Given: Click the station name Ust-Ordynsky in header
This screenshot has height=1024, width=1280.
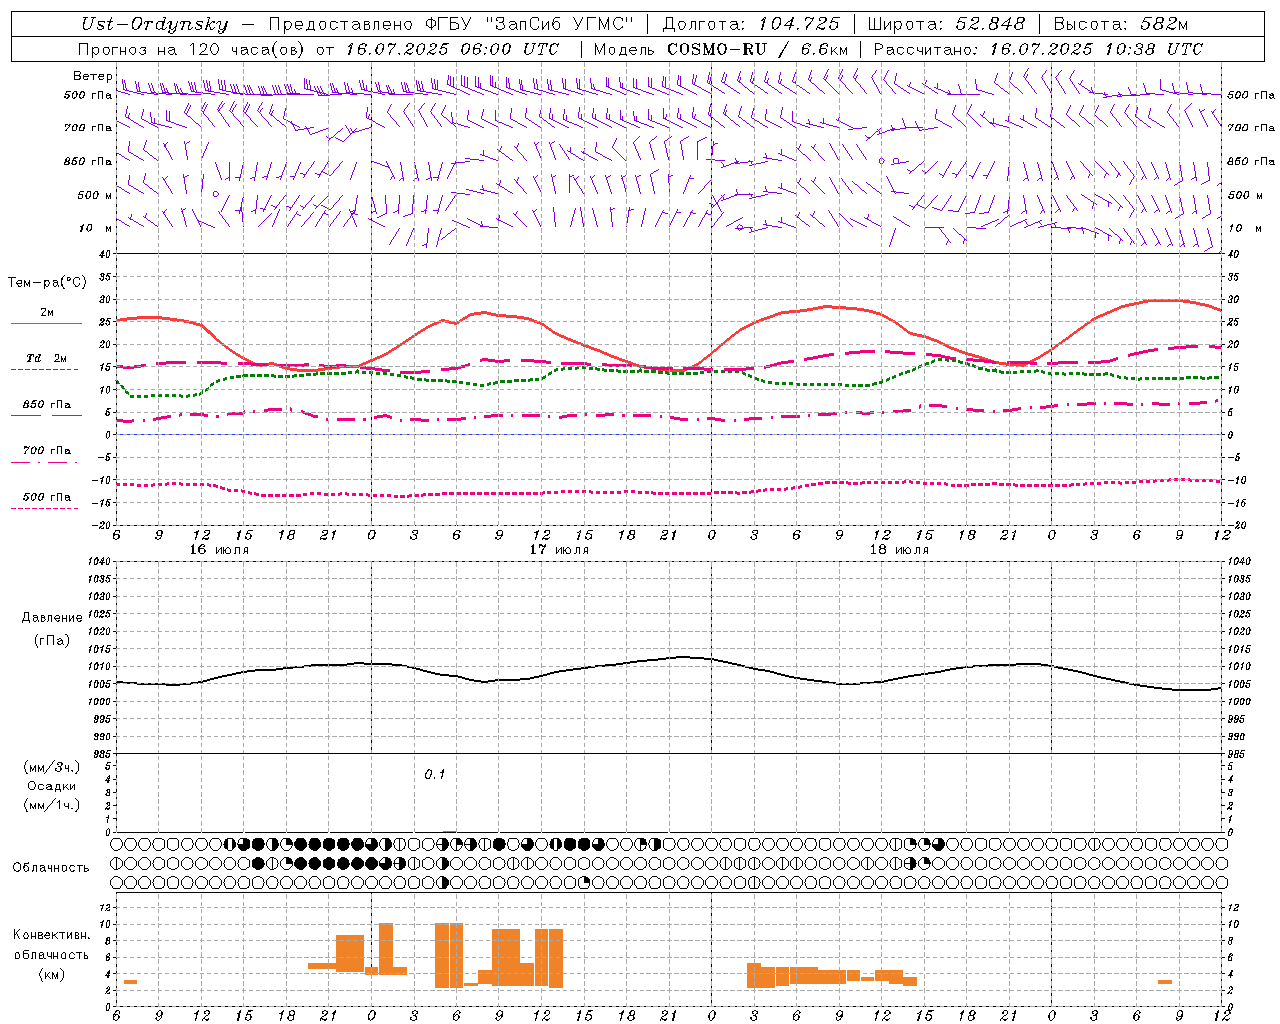Looking at the screenshot, I should click(x=154, y=24).
